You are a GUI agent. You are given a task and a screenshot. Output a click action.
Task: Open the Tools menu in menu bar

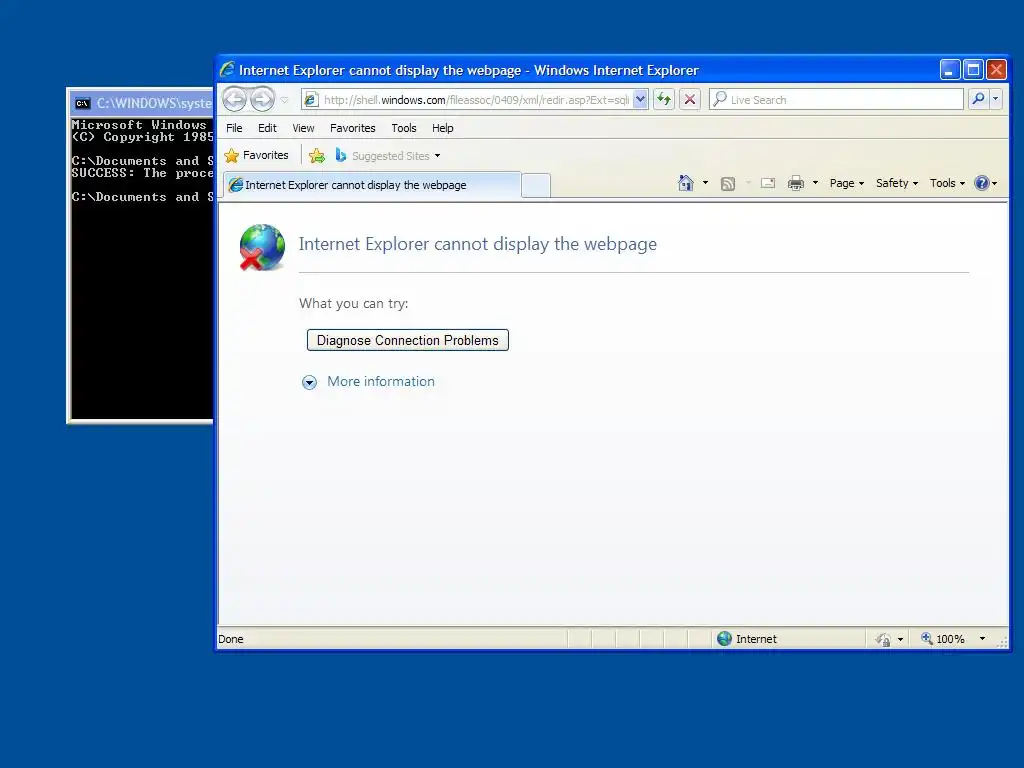coord(404,128)
